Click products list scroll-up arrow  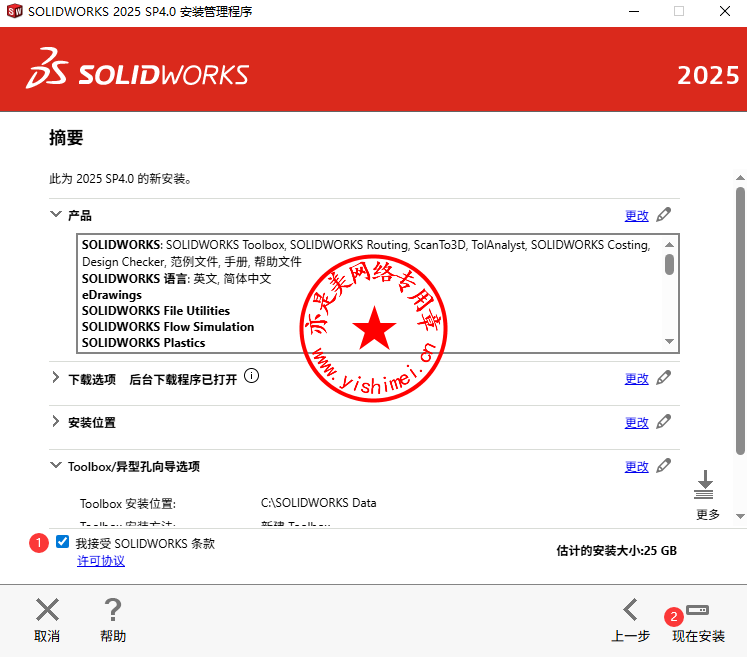click(669, 244)
